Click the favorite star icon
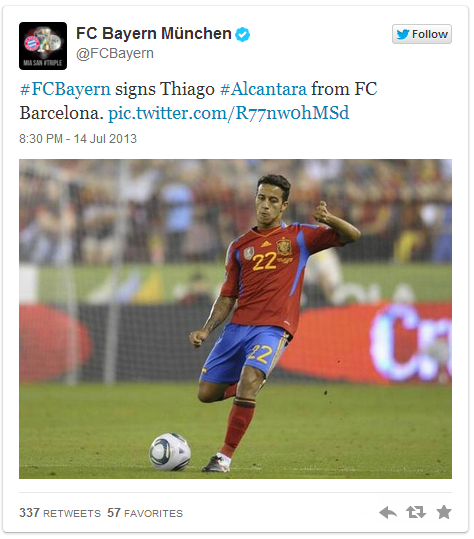This screenshot has height=539, width=474. (444, 512)
